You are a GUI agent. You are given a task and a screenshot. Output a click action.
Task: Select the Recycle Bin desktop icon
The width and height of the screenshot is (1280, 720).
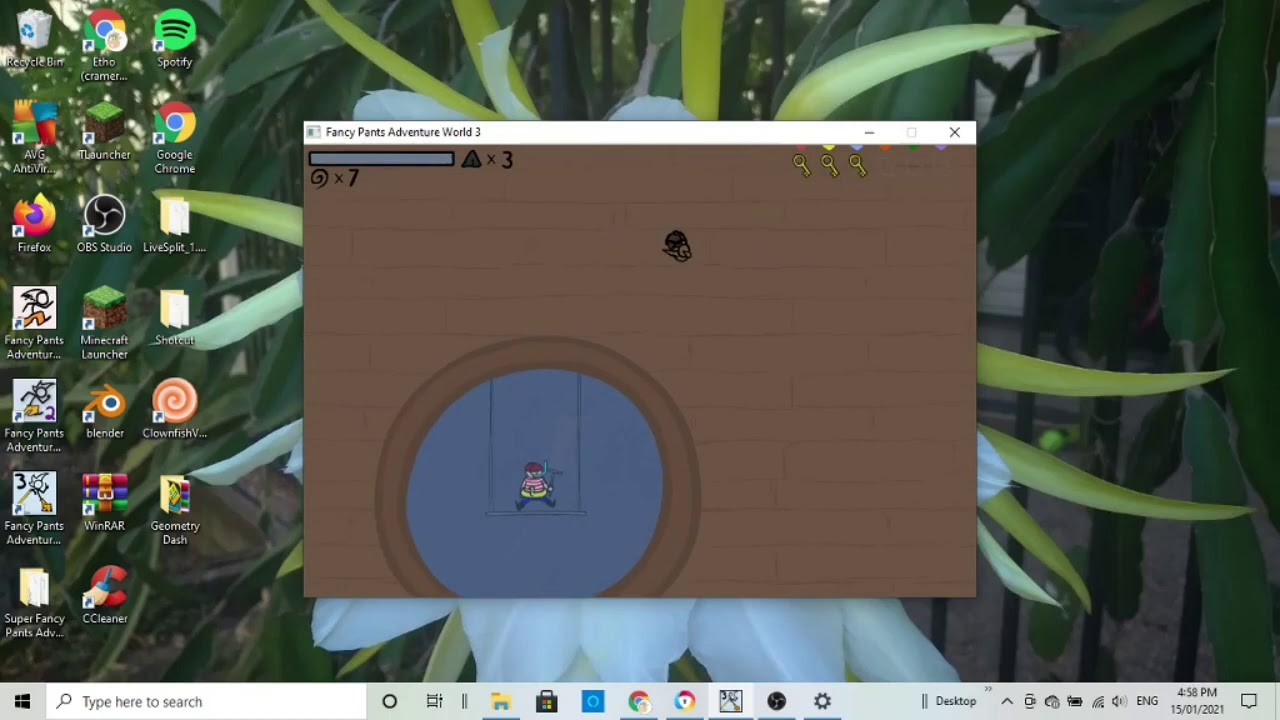point(34,40)
